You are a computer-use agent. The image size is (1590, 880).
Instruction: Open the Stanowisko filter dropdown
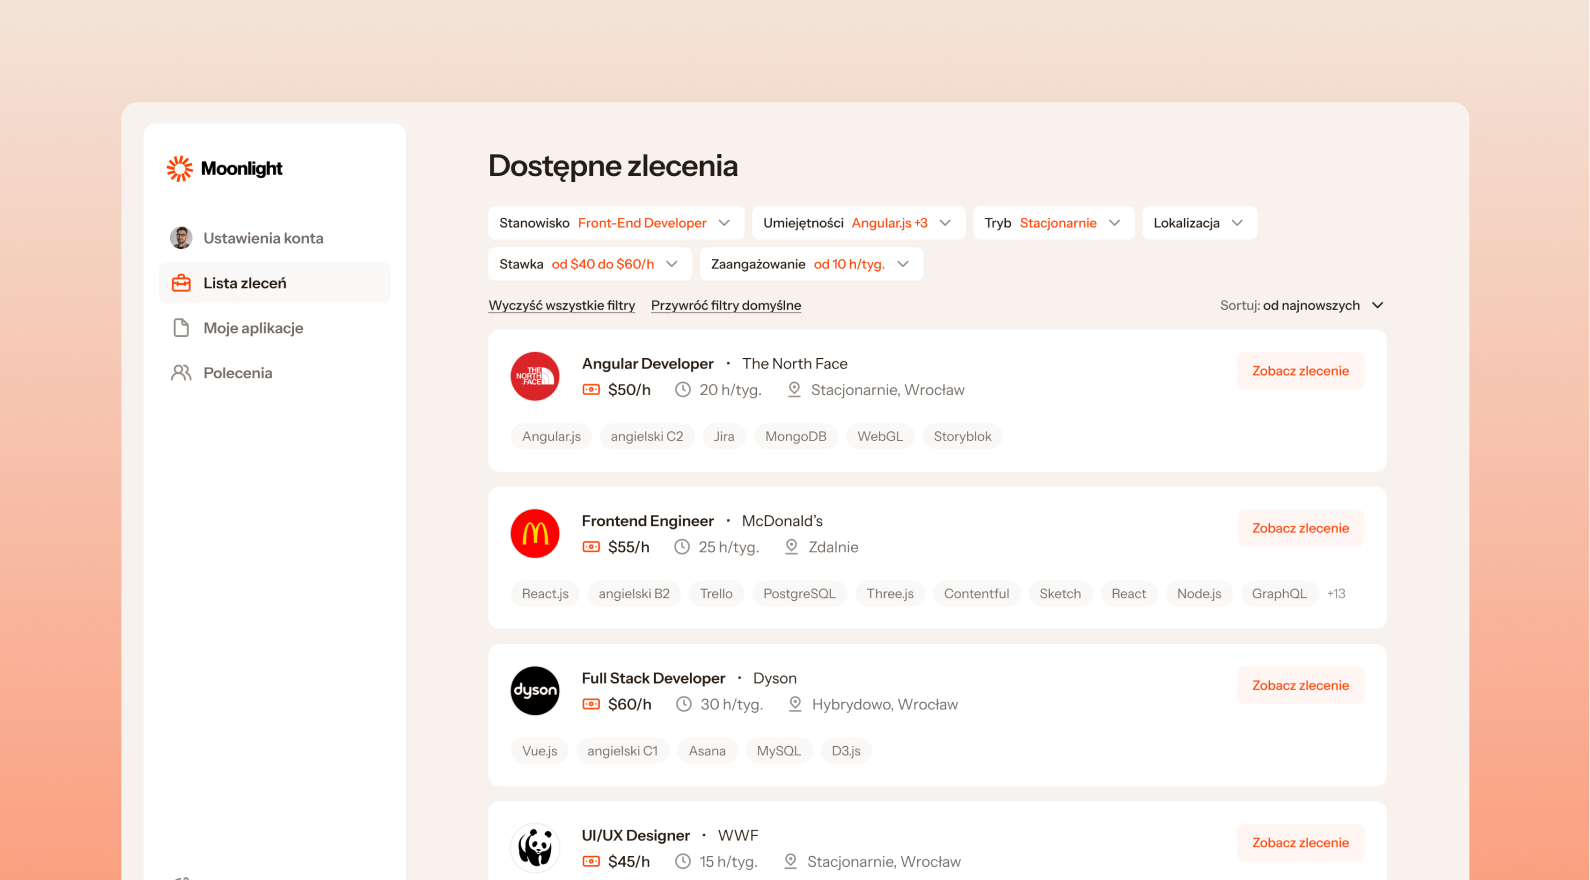(x=616, y=223)
